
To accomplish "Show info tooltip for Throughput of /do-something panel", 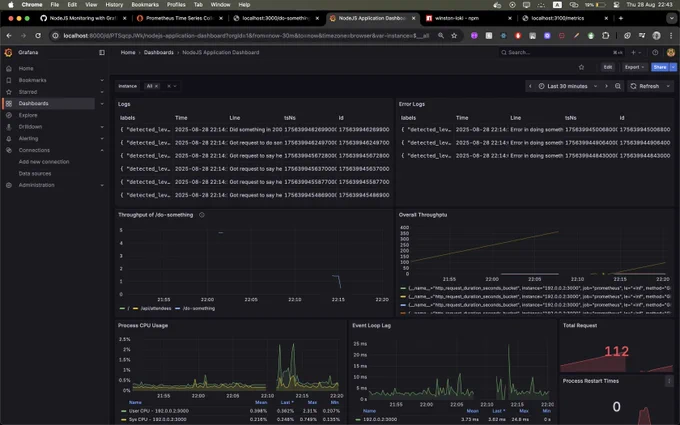I will pyautogui.click(x=202, y=215).
